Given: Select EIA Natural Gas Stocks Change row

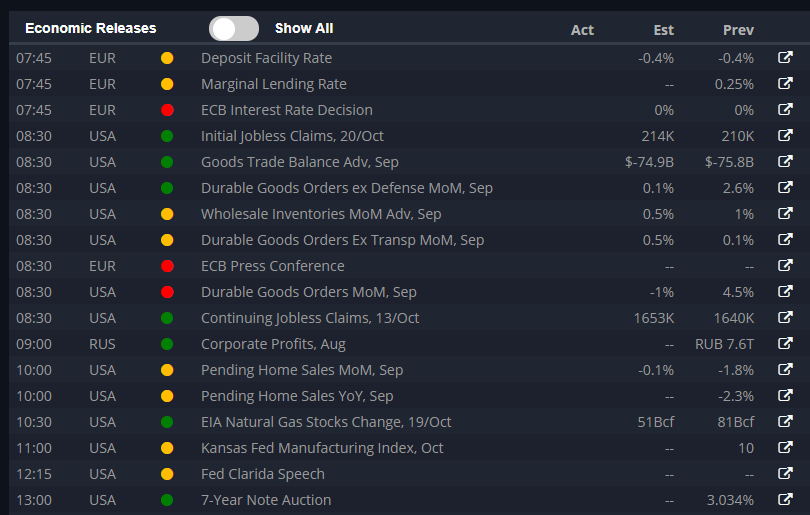Looking at the screenshot, I should click(409, 422).
